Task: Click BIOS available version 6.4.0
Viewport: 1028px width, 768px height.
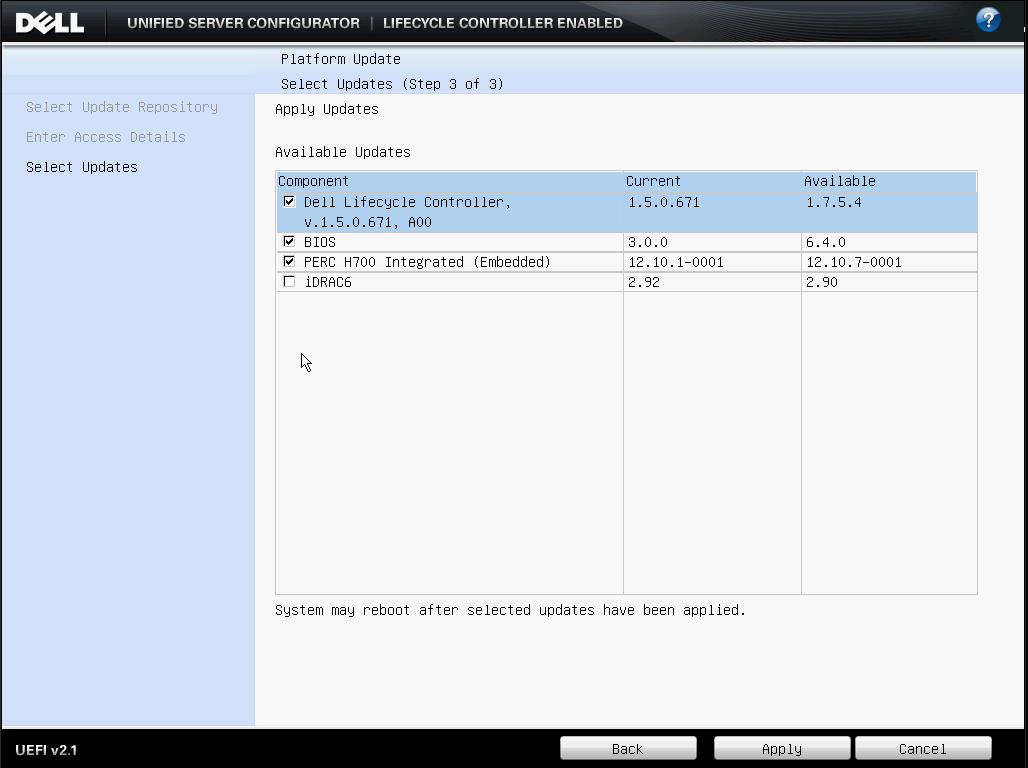Action: (826, 242)
